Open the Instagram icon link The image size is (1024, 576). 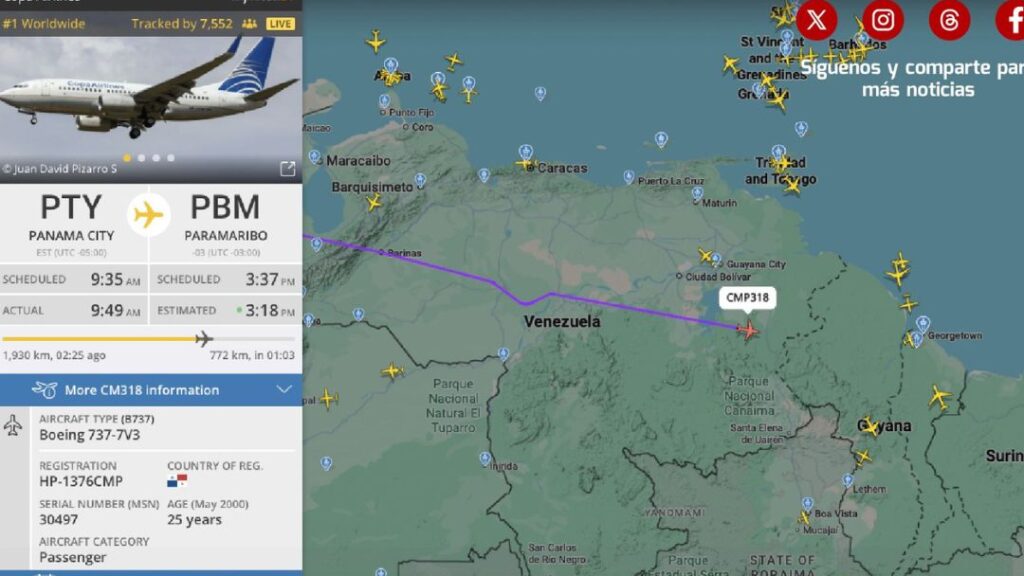[883, 20]
